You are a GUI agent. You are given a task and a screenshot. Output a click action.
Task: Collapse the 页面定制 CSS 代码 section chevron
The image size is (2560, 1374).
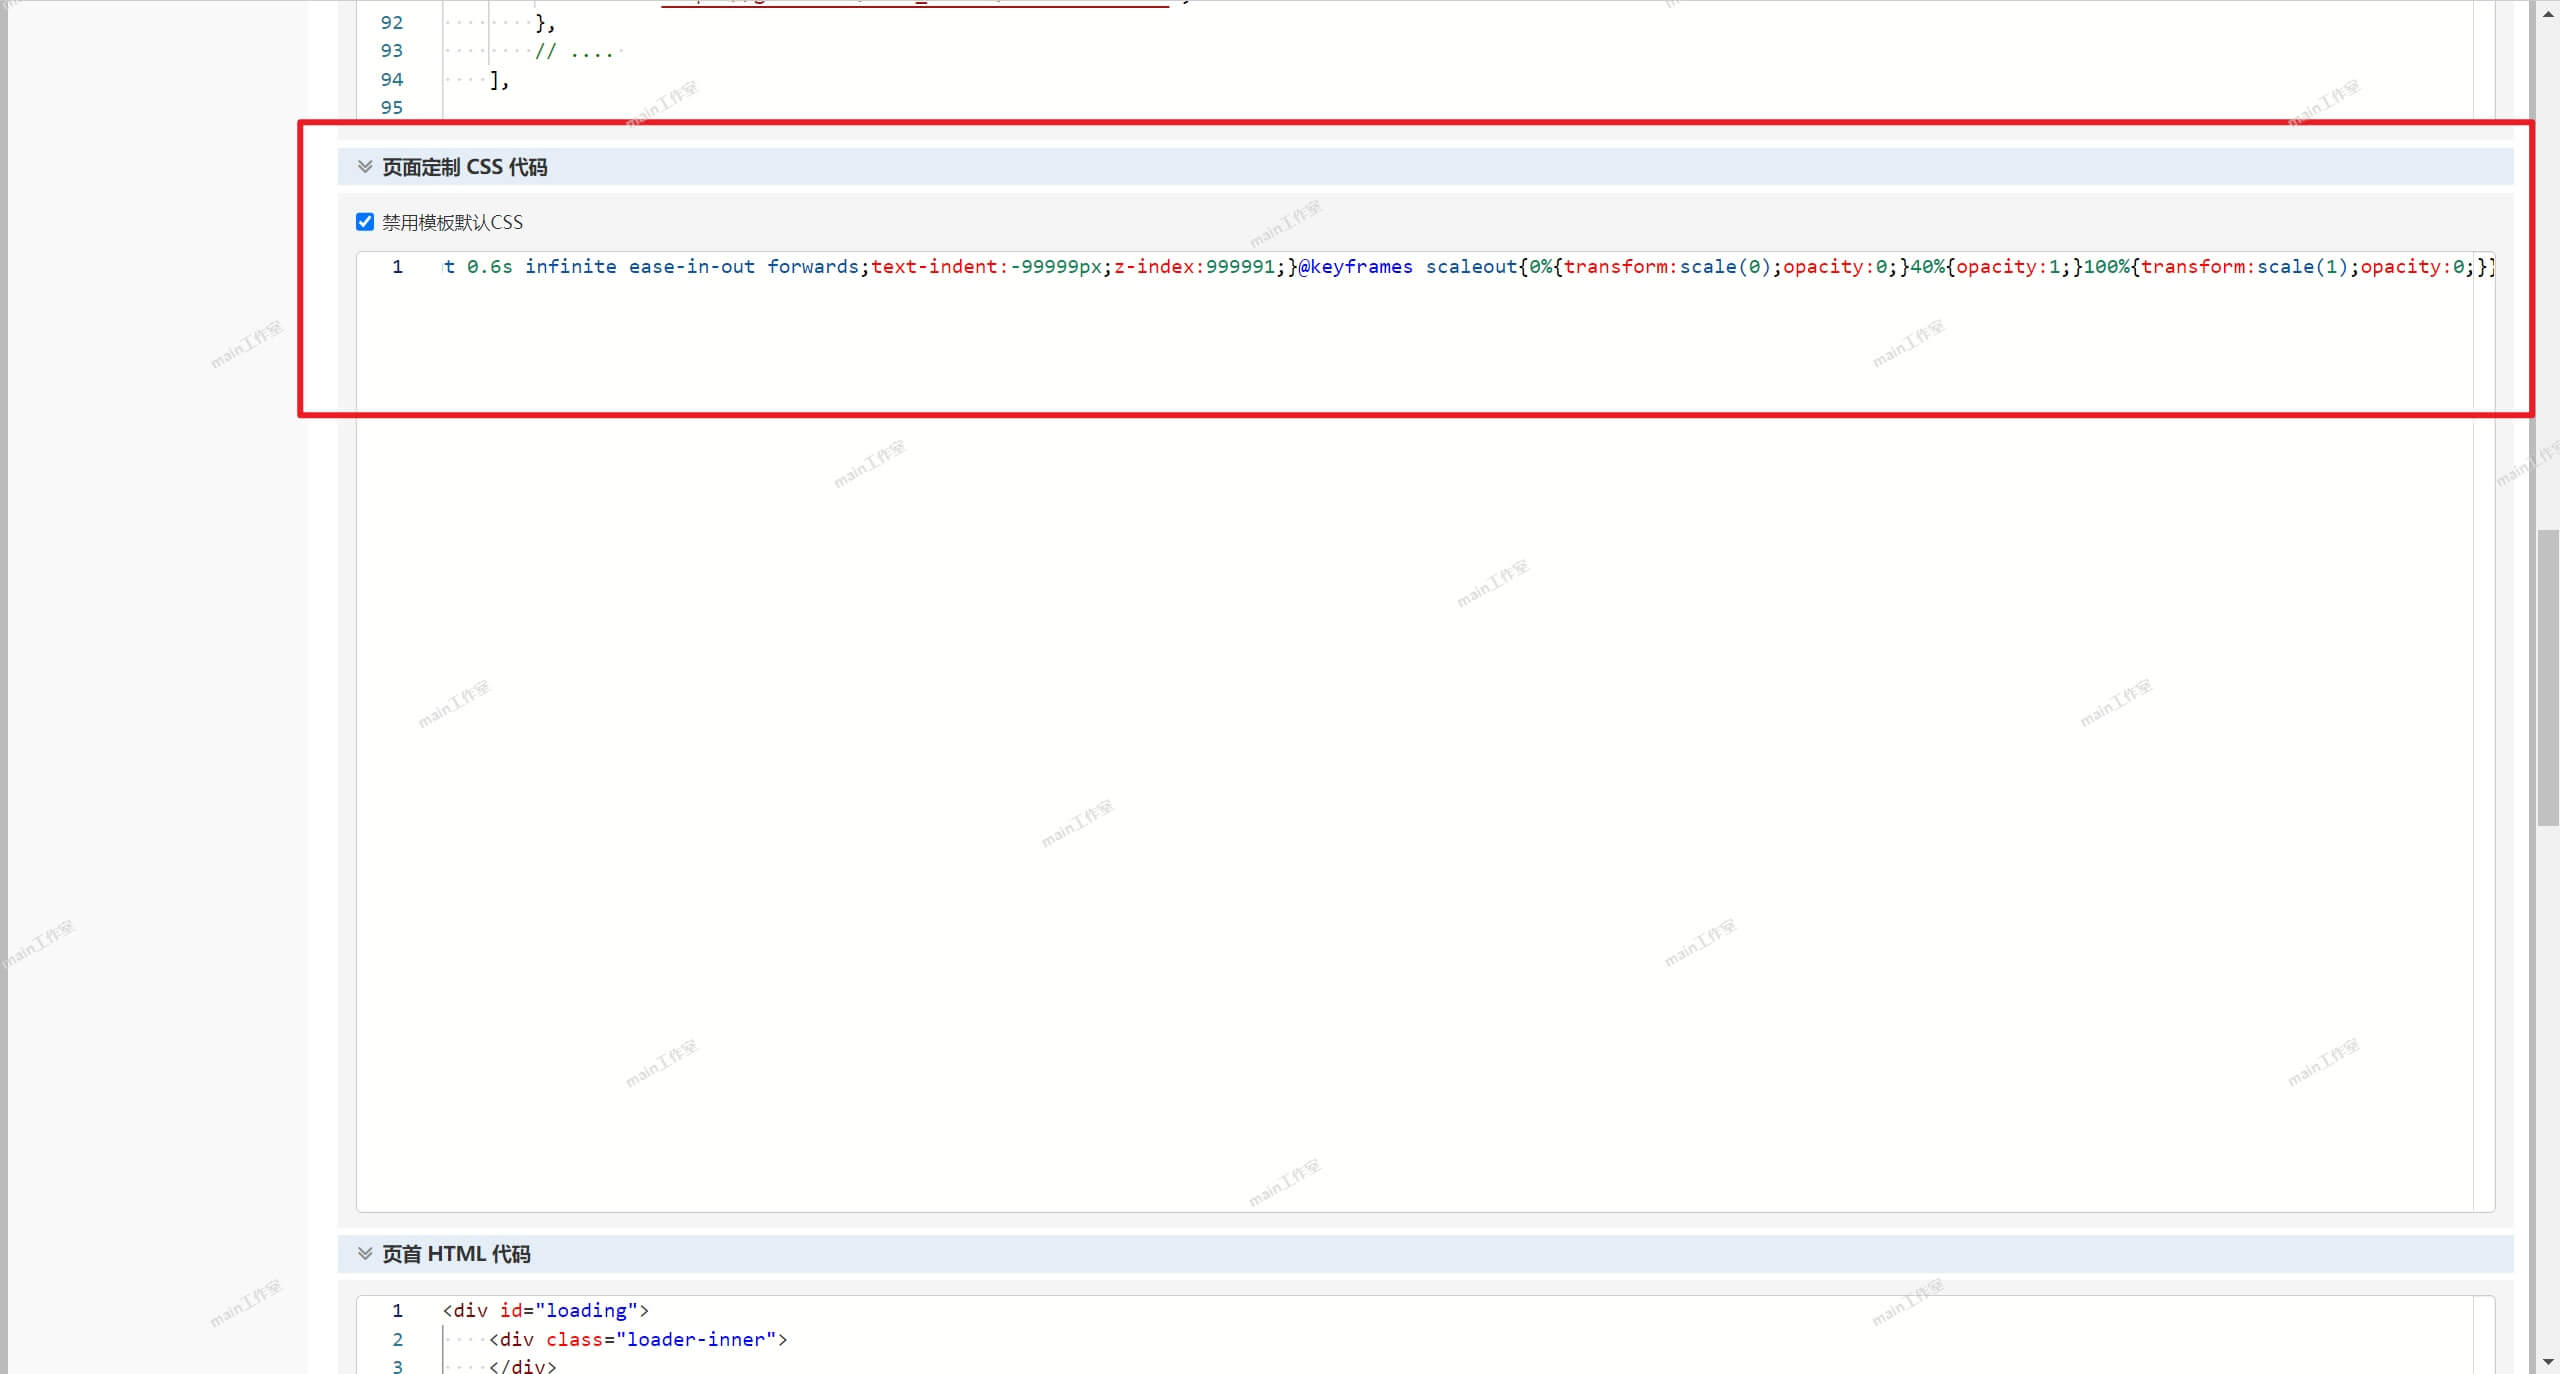pos(365,167)
